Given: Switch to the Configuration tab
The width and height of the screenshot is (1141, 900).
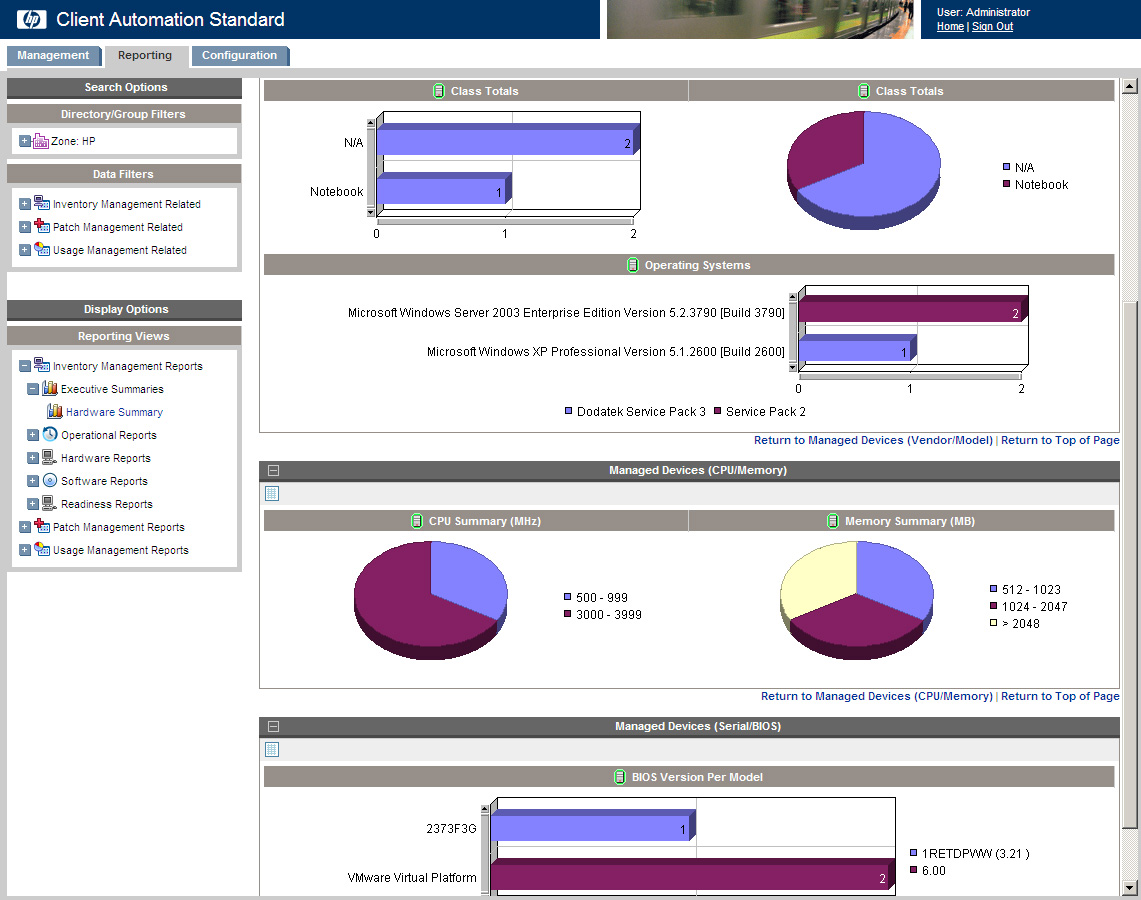Looking at the screenshot, I should point(240,55).
